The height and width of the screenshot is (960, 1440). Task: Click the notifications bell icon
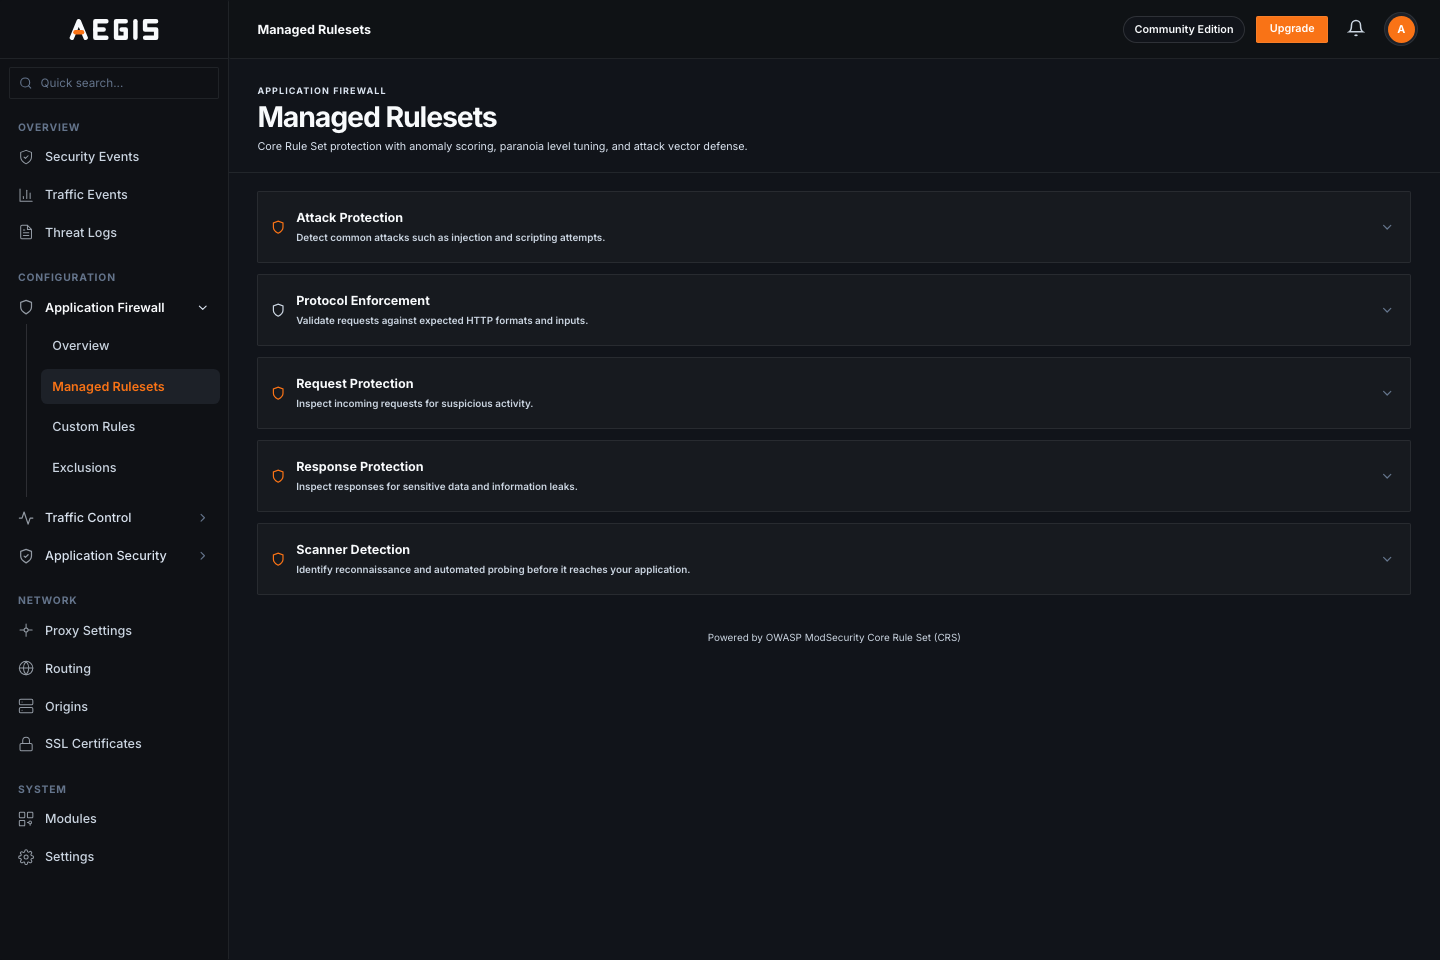(1356, 29)
